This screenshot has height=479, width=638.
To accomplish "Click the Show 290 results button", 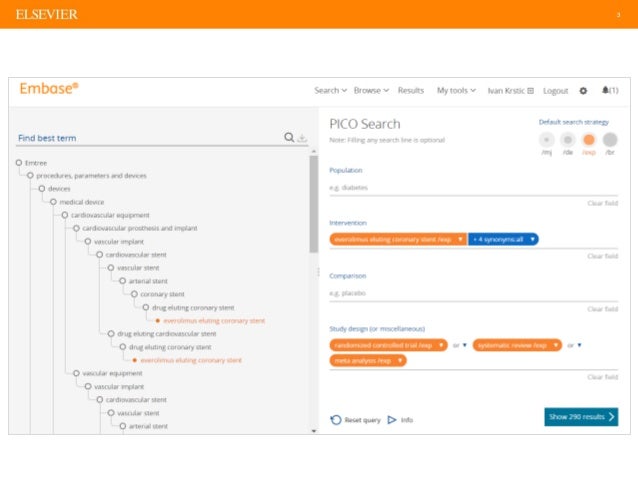I will point(581,417).
